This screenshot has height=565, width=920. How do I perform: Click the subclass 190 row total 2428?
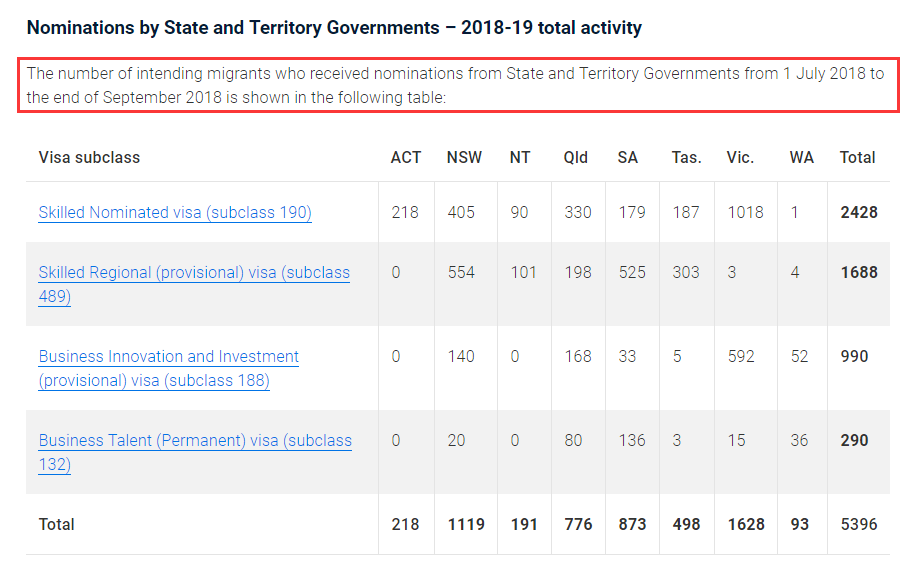point(858,212)
